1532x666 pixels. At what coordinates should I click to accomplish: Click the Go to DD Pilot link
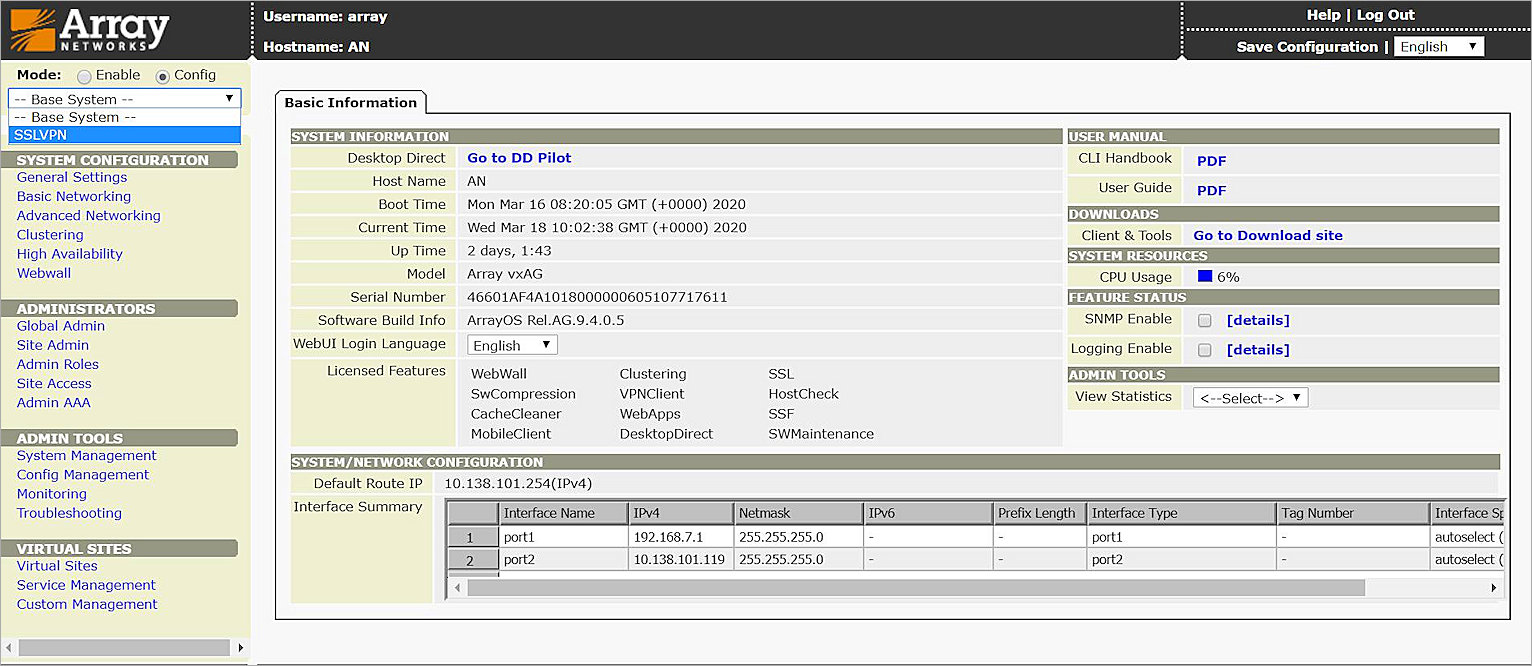pyautogui.click(x=519, y=158)
